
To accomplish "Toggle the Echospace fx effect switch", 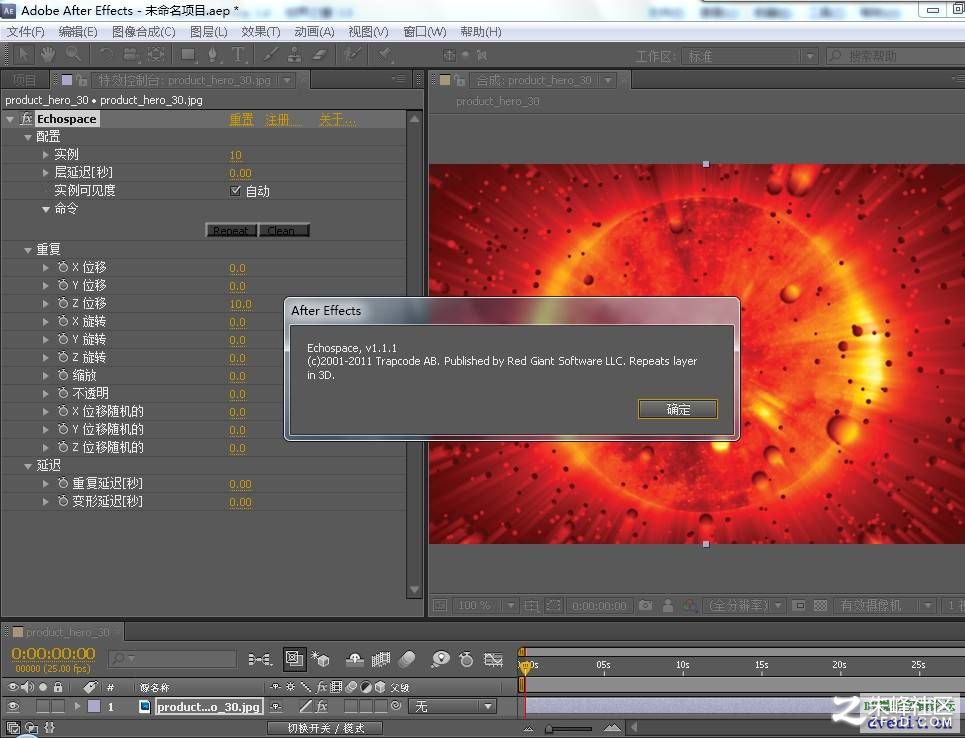I will click(x=26, y=119).
